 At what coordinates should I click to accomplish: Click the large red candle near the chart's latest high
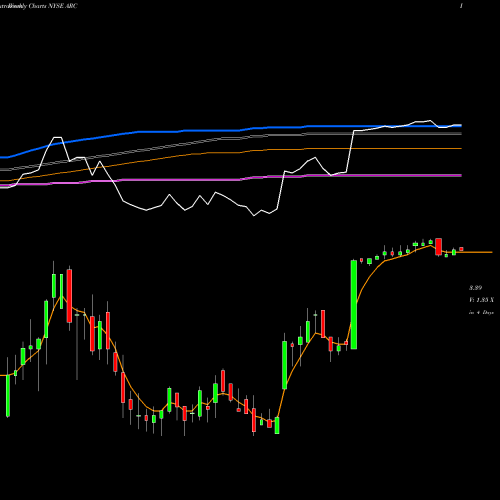[439, 247]
